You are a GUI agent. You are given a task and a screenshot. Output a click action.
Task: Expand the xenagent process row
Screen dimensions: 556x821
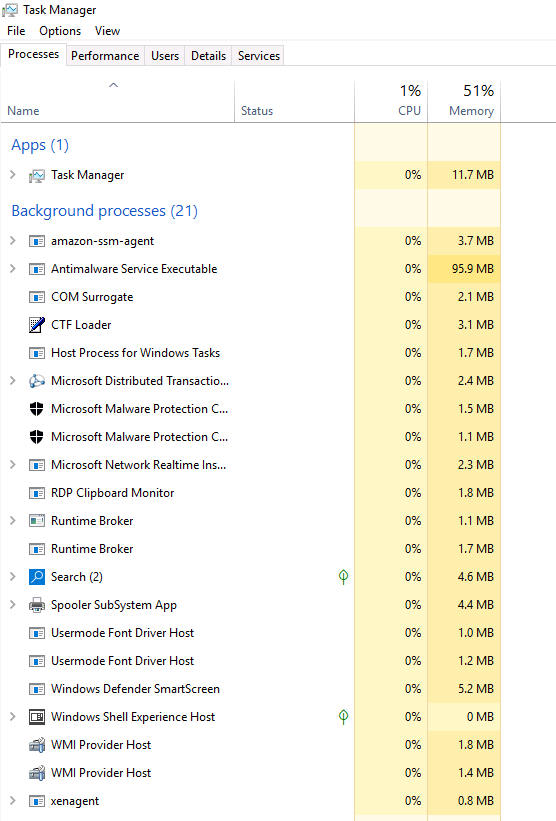coord(13,801)
